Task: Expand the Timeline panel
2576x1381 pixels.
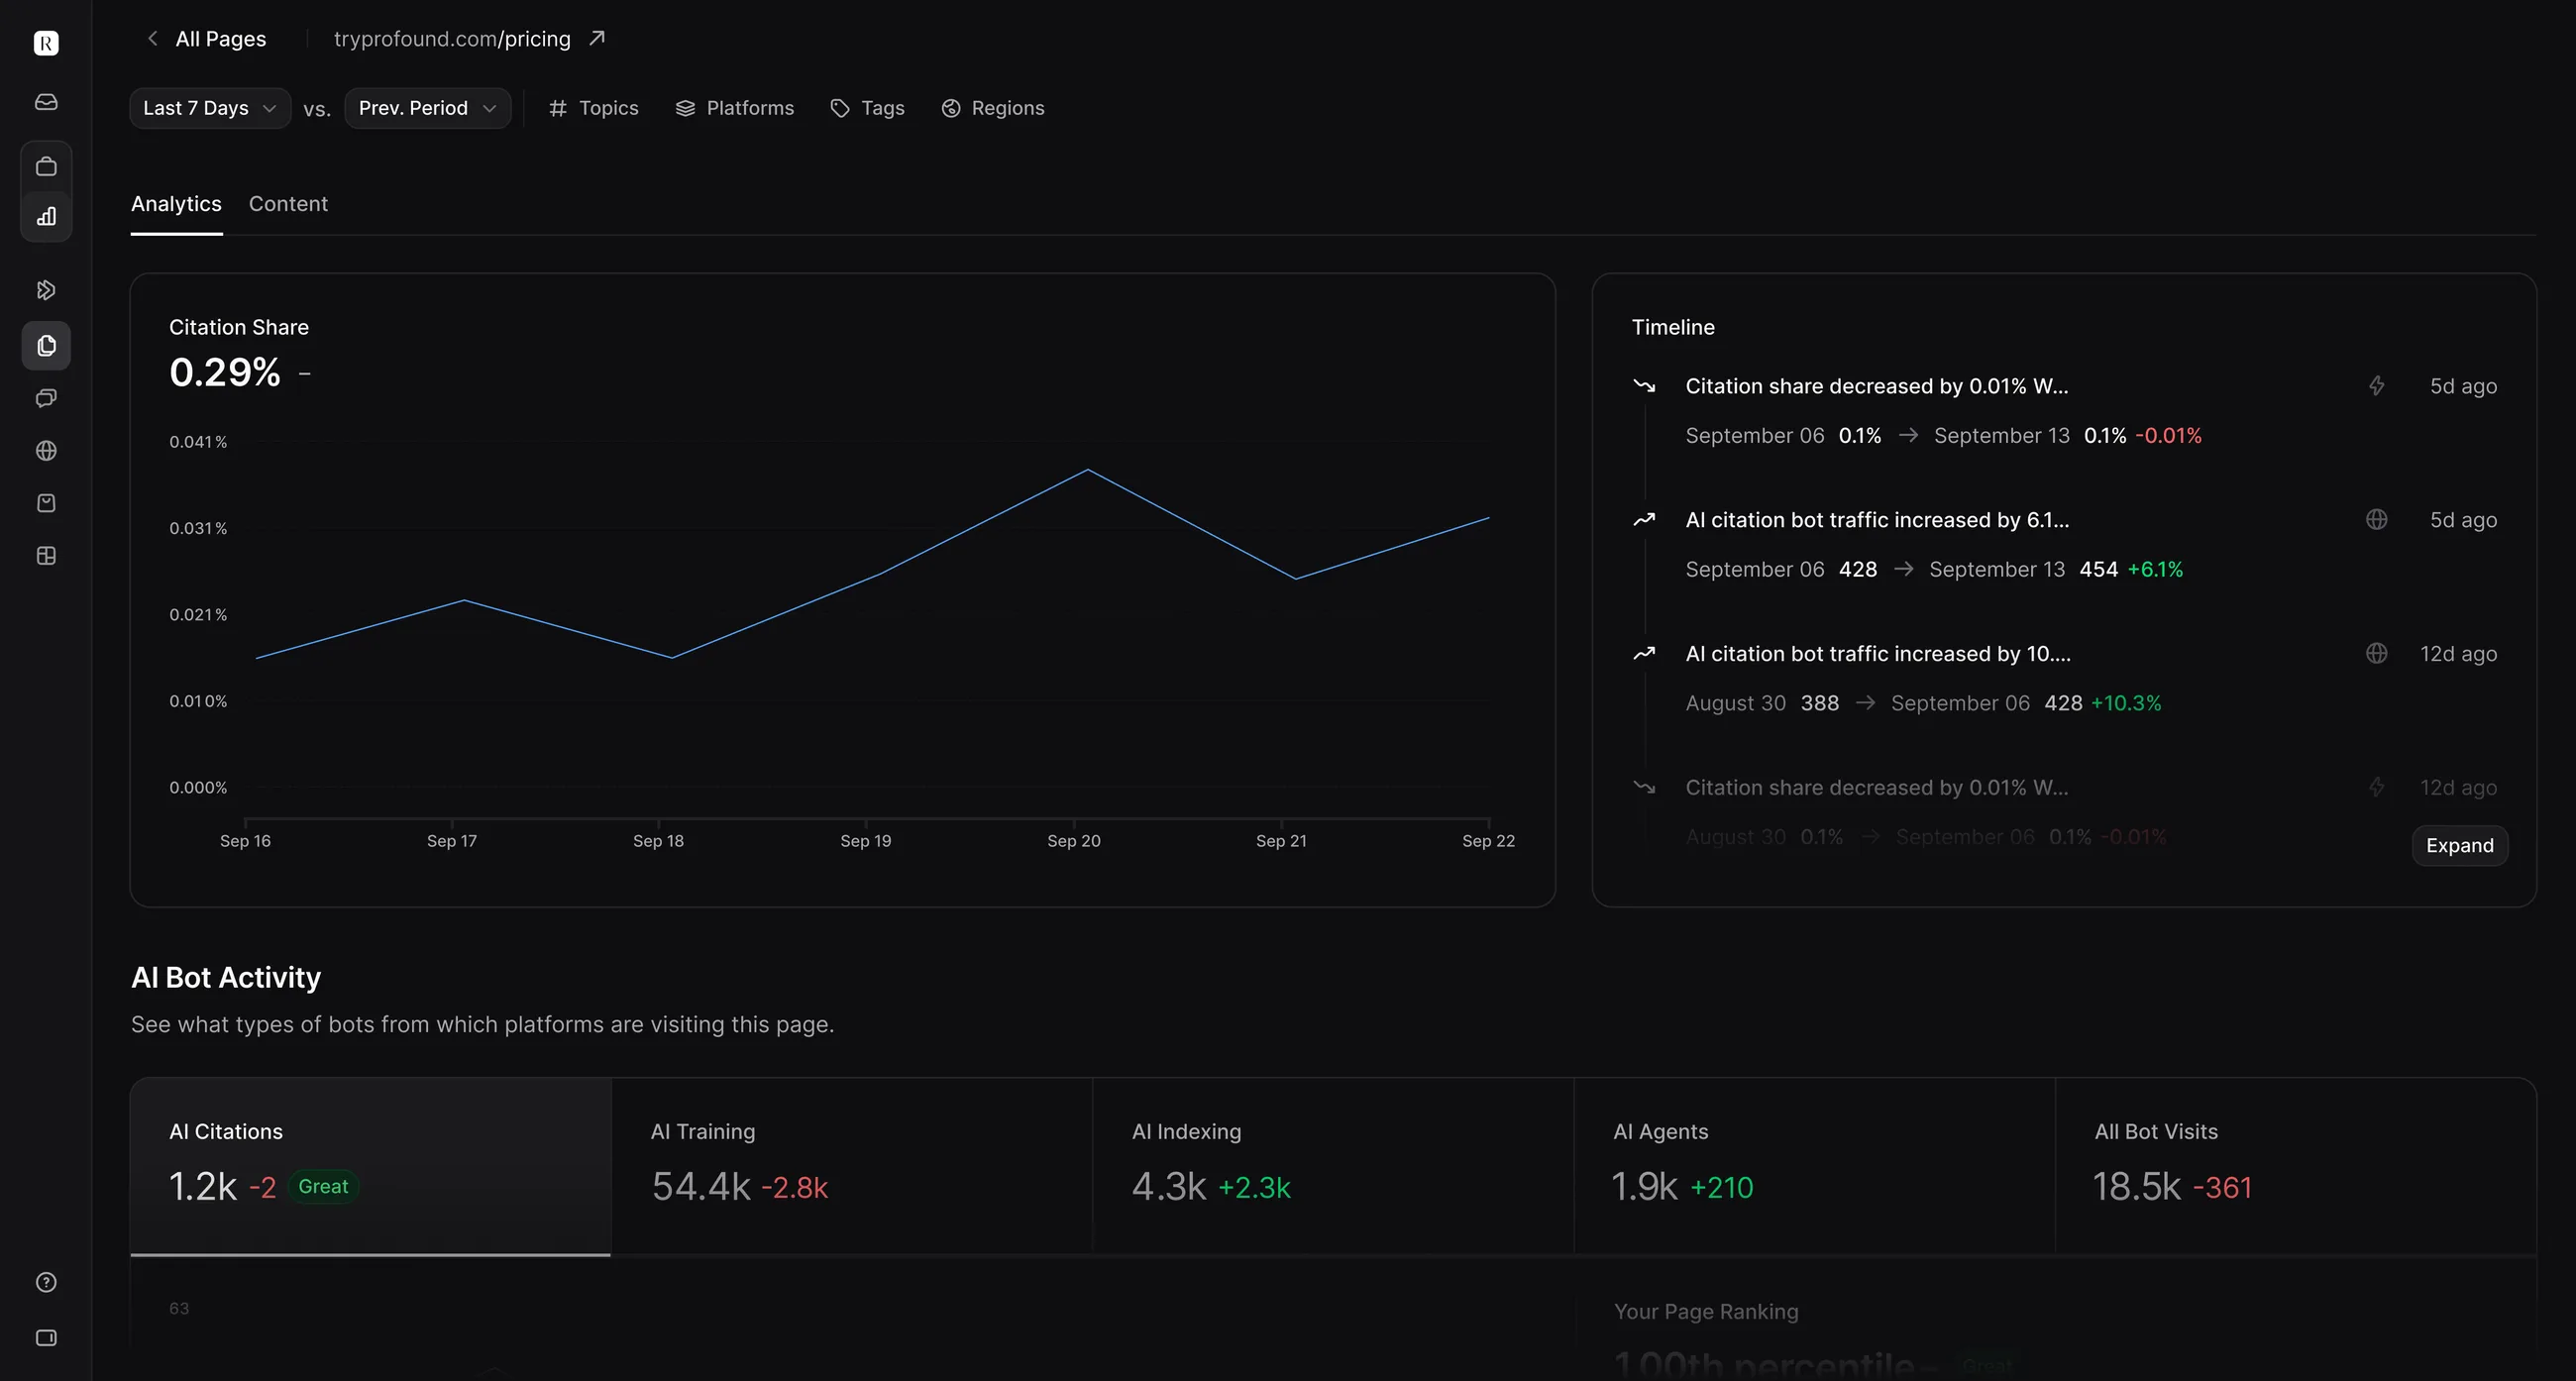Action: pos(2459,845)
